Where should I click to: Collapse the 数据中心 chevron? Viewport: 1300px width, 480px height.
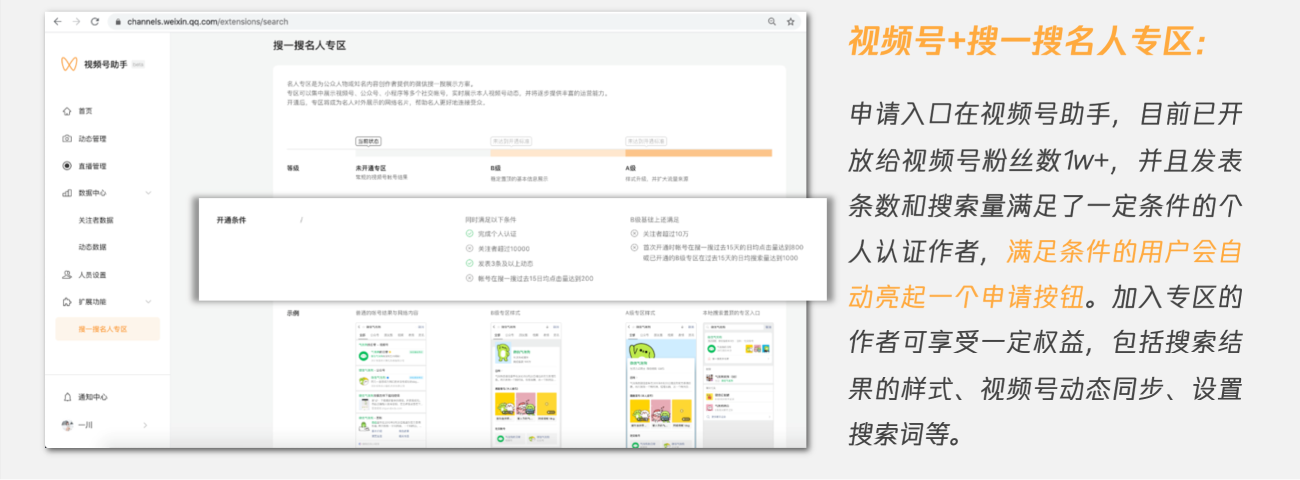click(148, 193)
